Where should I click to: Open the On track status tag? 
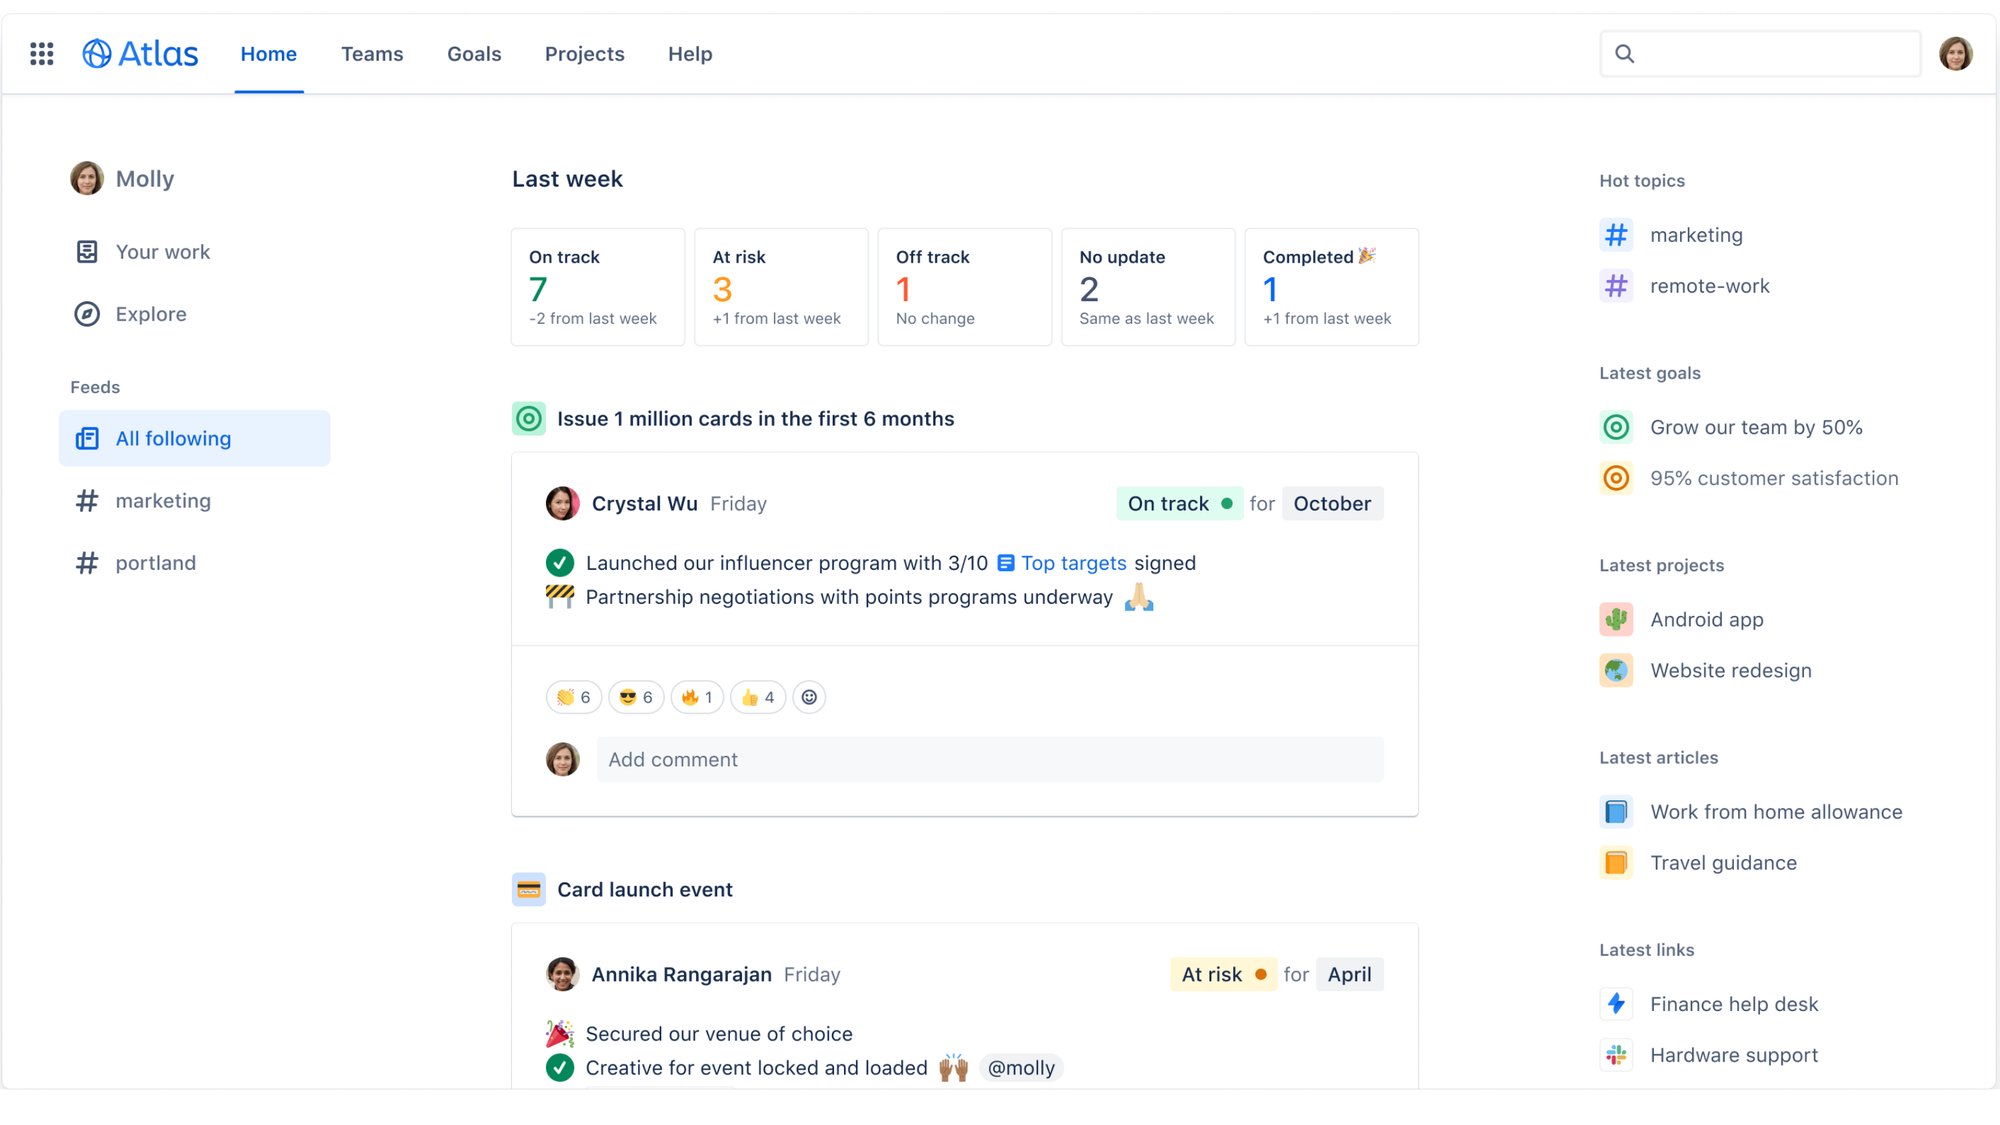(x=1179, y=504)
